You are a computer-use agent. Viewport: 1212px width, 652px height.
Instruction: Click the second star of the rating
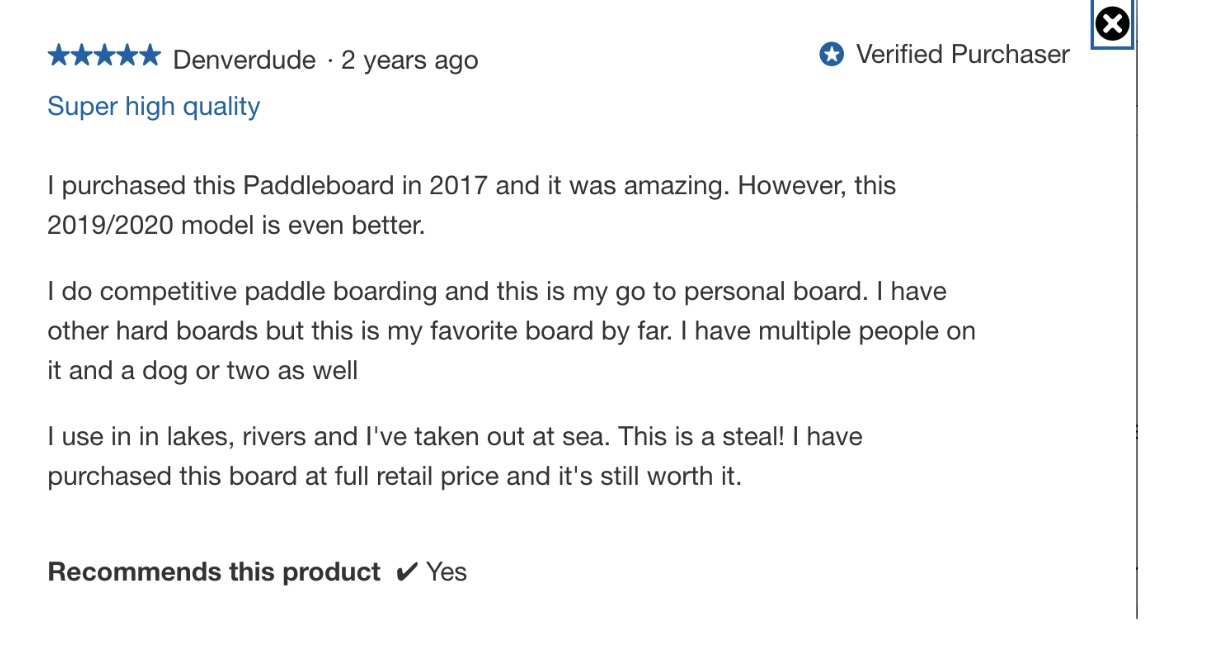pyautogui.click(x=81, y=56)
